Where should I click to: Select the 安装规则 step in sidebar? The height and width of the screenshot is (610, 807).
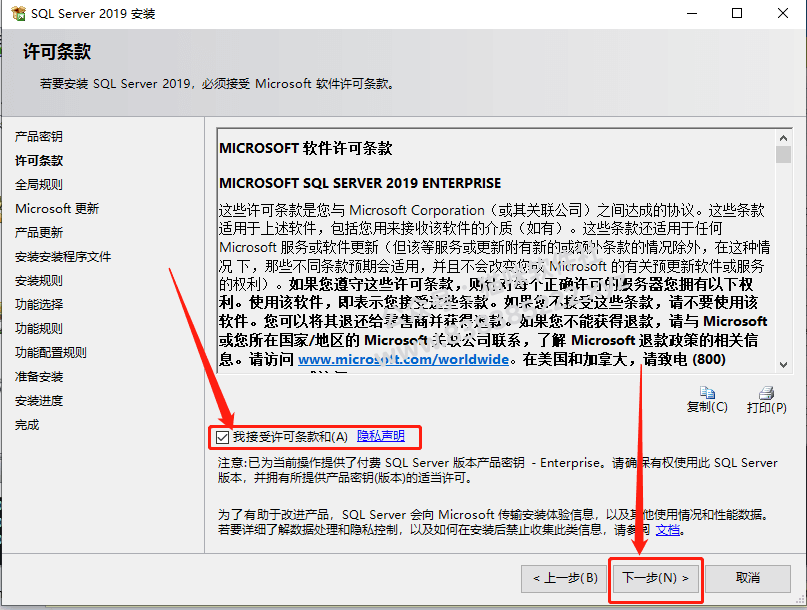[x=39, y=281]
